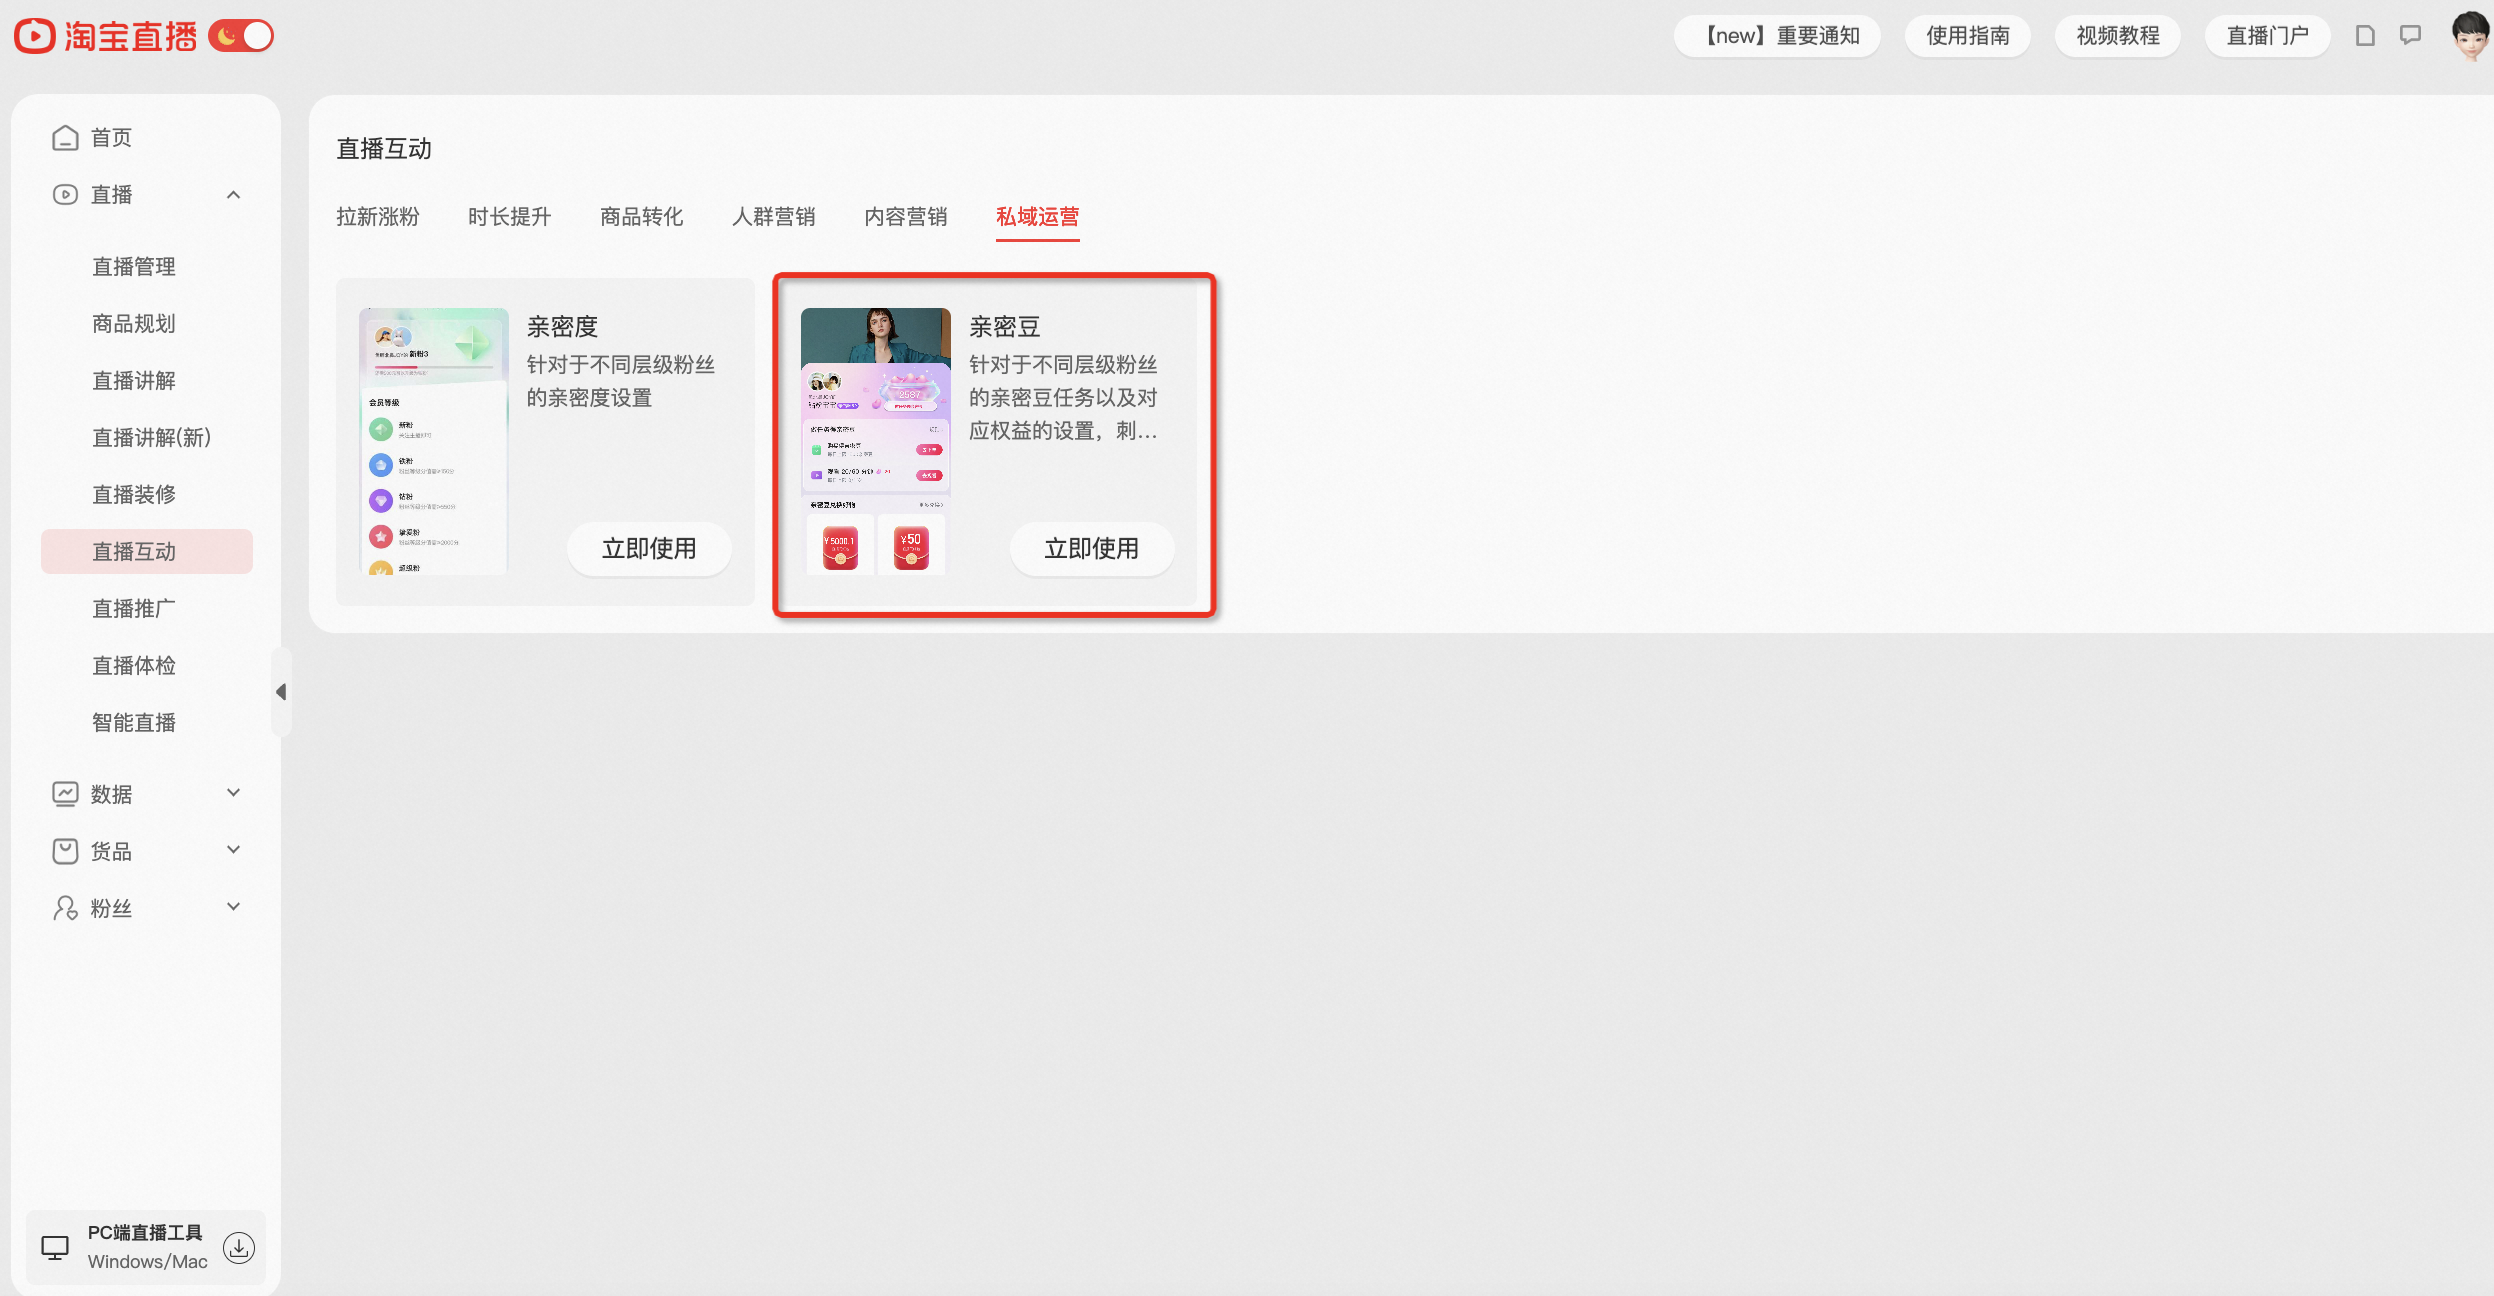Open the 视频教程 tutorials
This screenshot has width=2494, height=1296.
[x=2117, y=36]
